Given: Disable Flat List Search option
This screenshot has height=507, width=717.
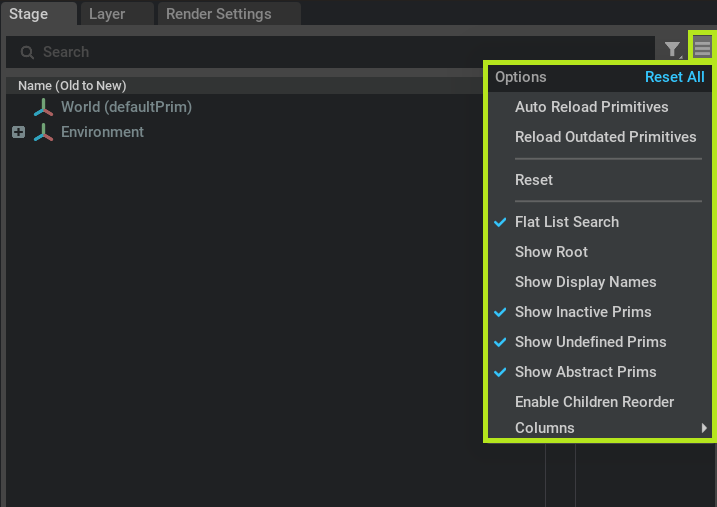Looking at the screenshot, I should point(566,222).
